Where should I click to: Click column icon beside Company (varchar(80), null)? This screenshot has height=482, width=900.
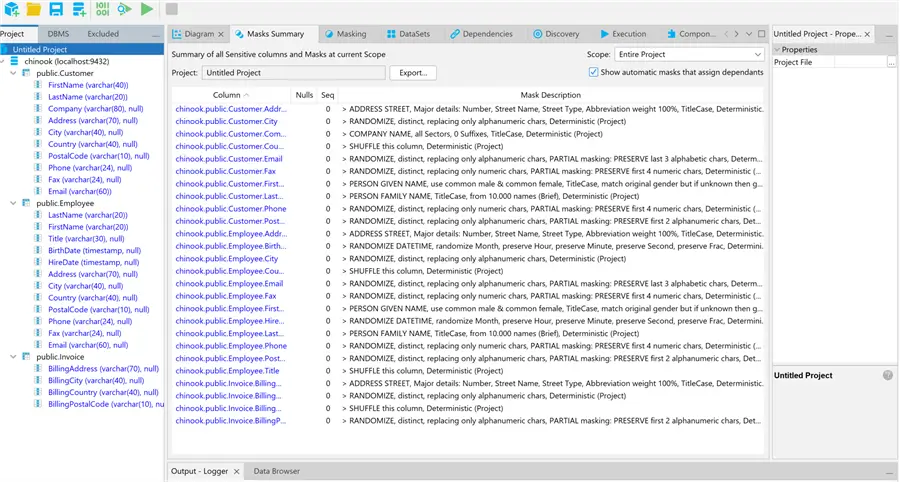point(38,108)
